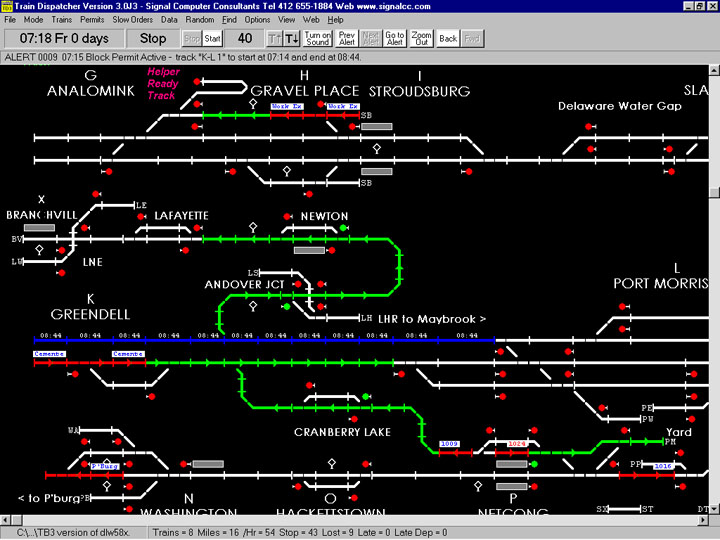Click the Back navigation button
This screenshot has width=720, height=540.
click(448, 38)
